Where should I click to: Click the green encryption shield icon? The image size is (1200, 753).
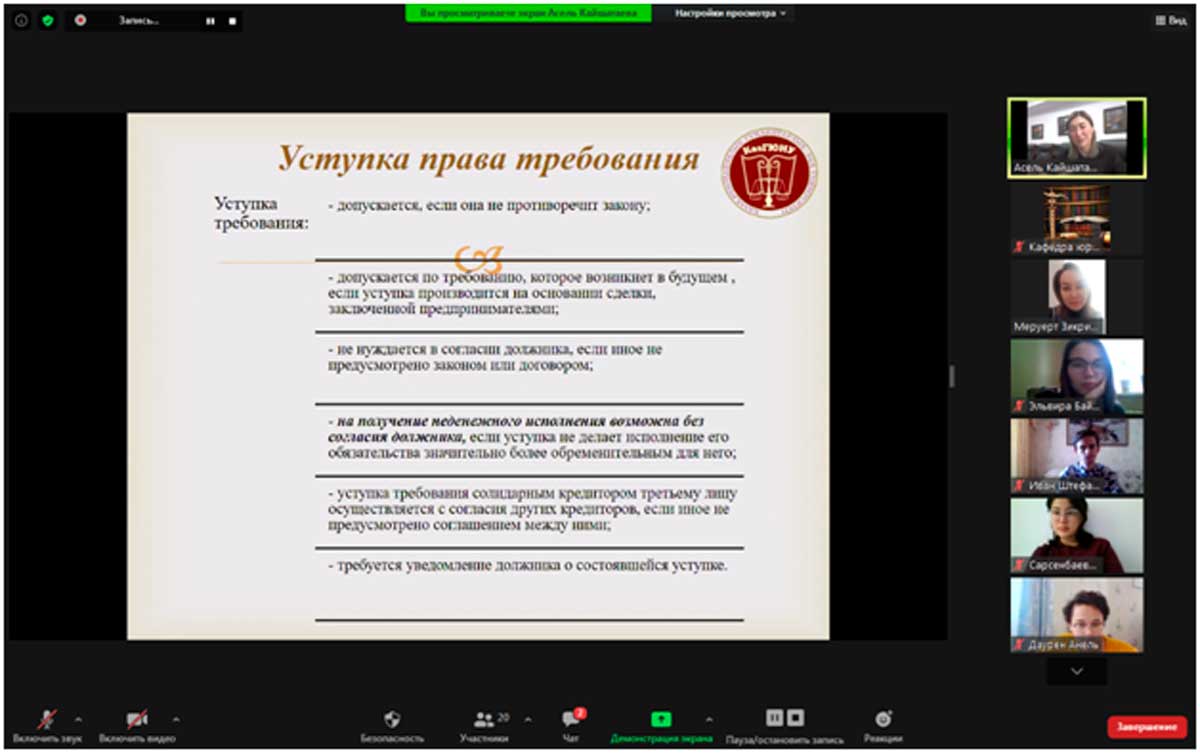point(47,20)
